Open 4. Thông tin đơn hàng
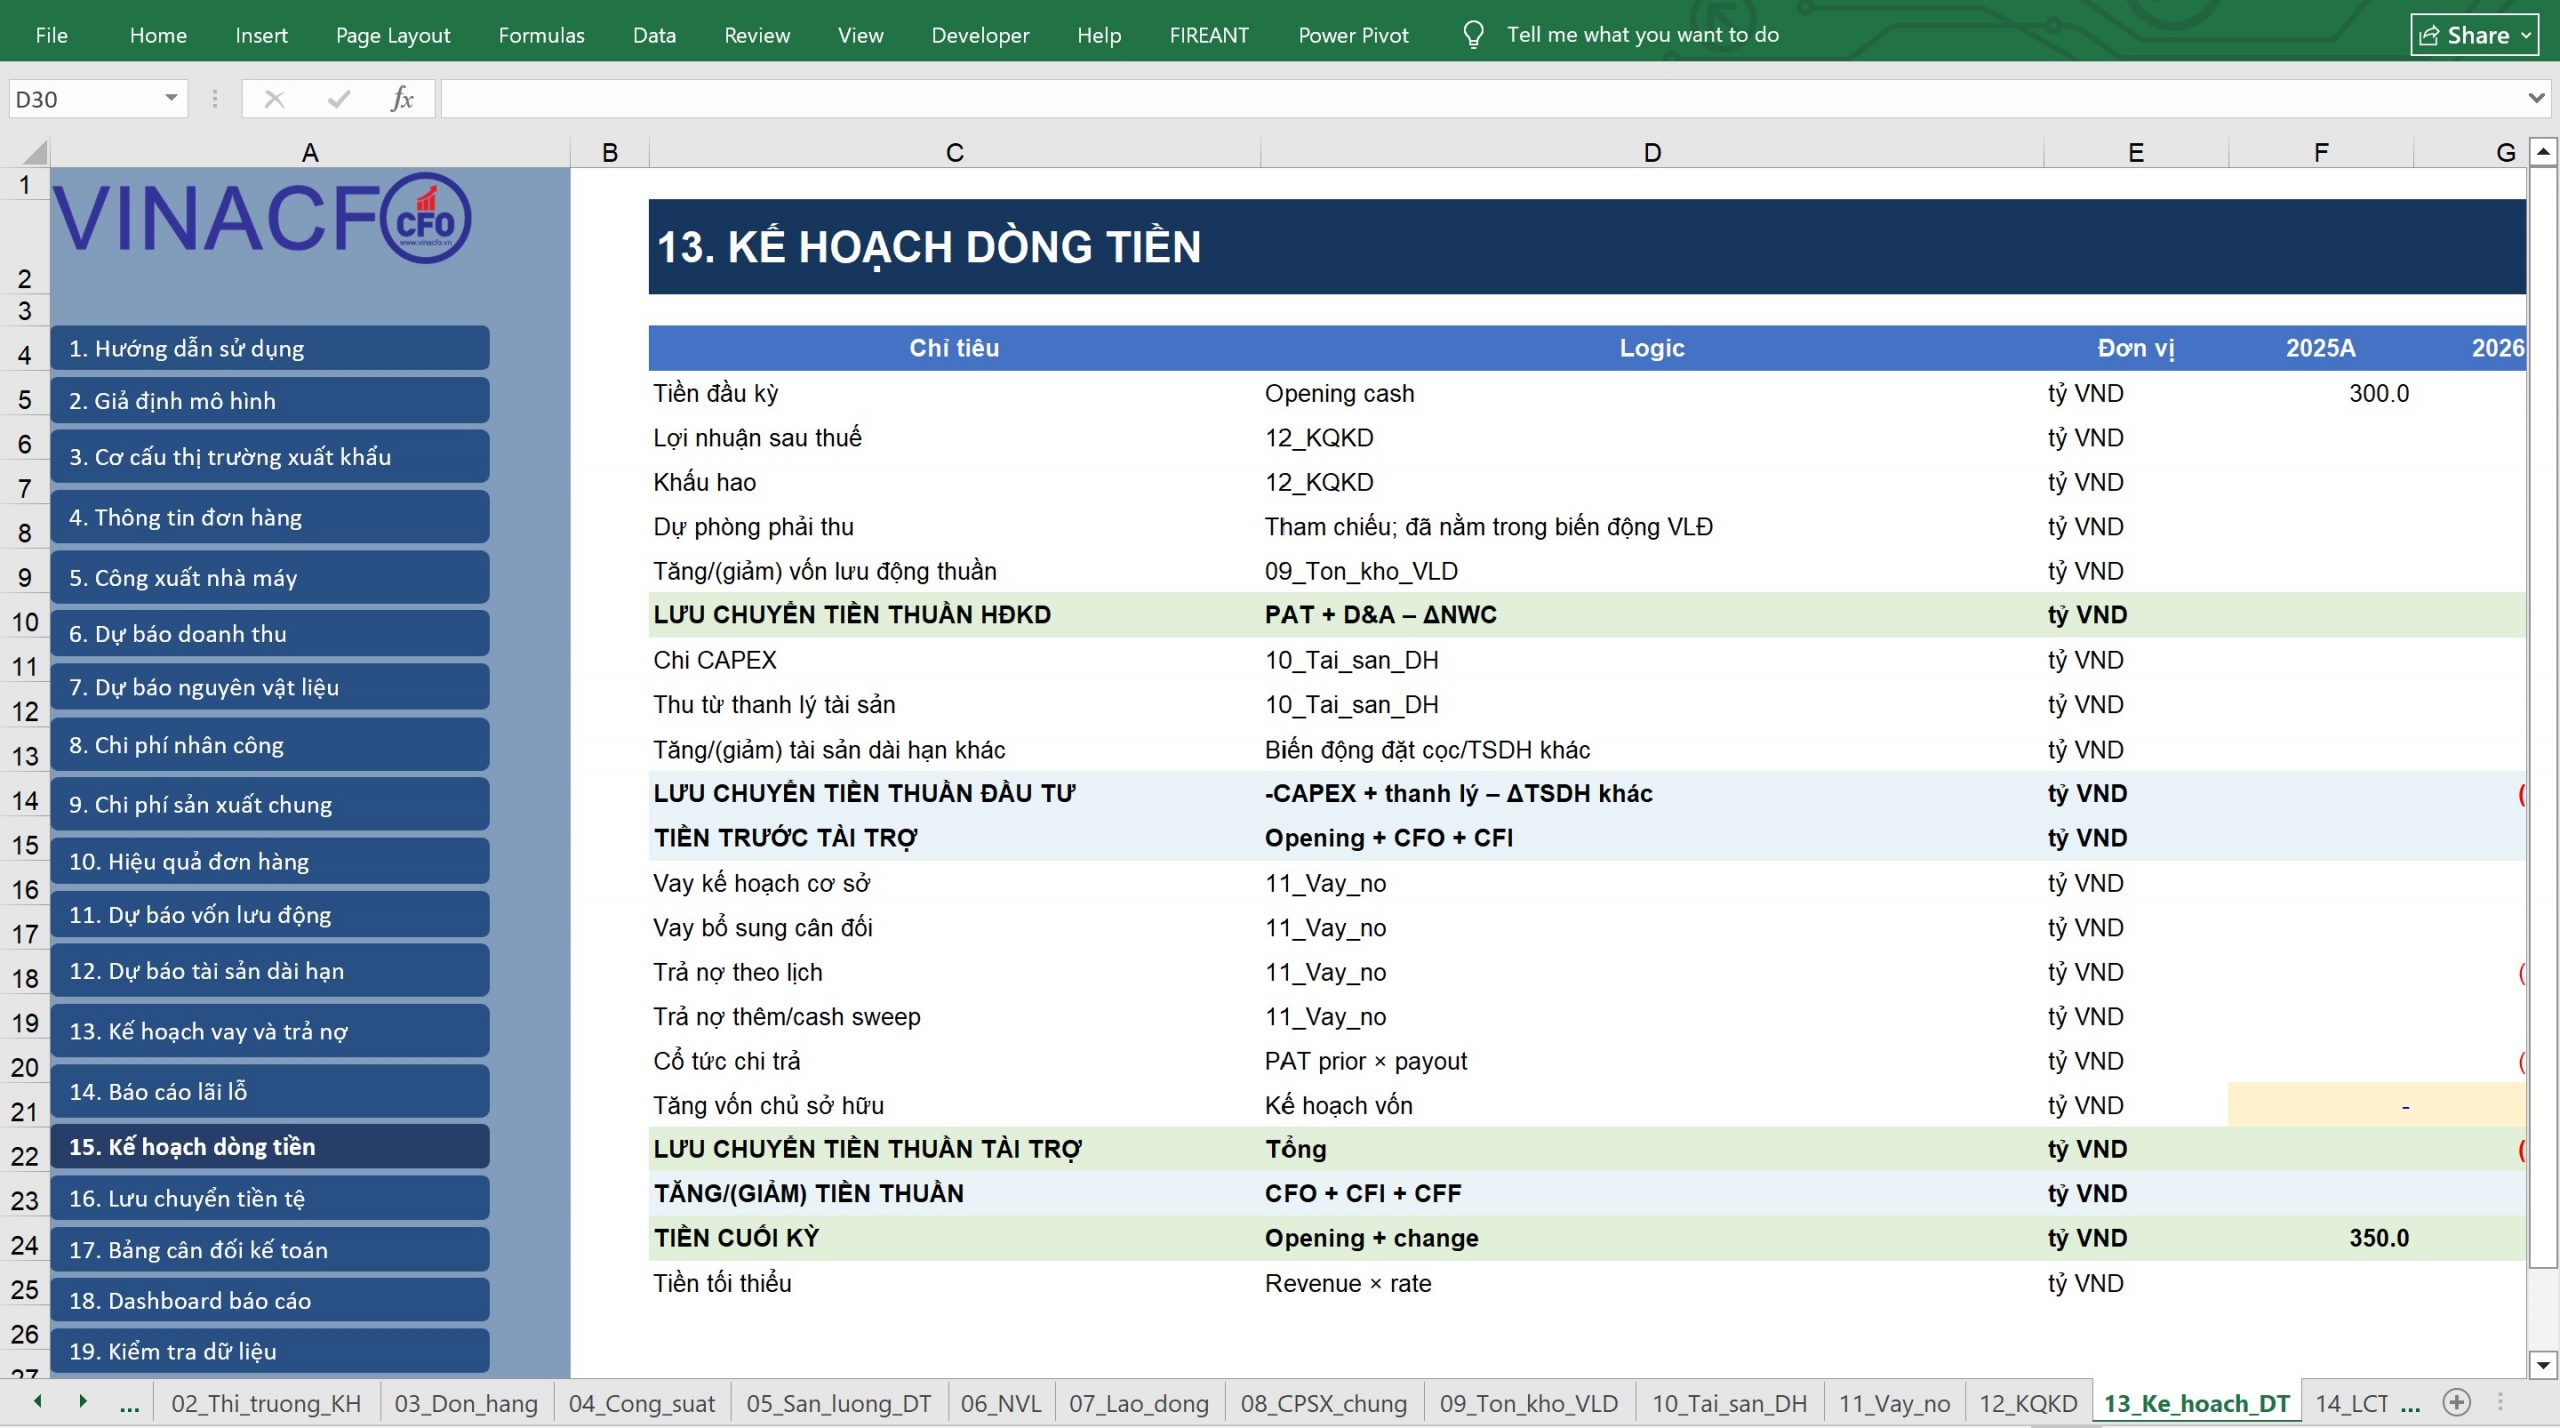The width and height of the screenshot is (2560, 1428). [x=270, y=517]
